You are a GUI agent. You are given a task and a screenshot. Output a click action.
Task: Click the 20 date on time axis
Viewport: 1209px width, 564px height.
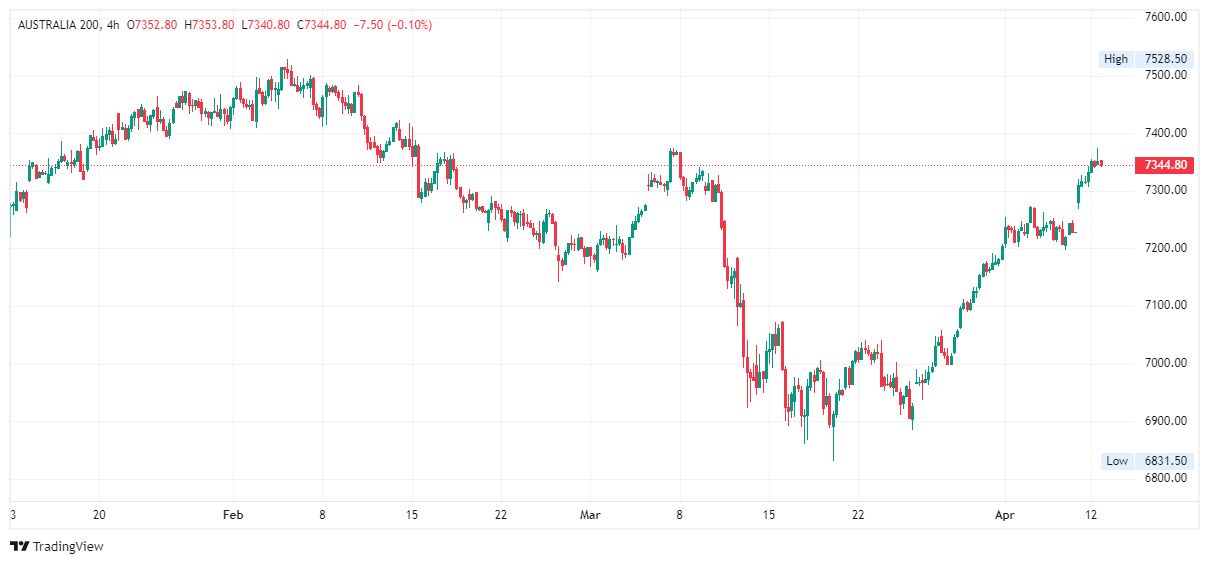(x=99, y=515)
